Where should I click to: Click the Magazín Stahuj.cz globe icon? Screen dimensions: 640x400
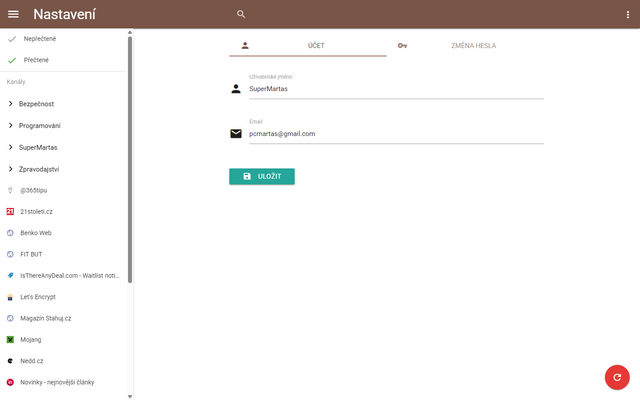click(x=10, y=318)
